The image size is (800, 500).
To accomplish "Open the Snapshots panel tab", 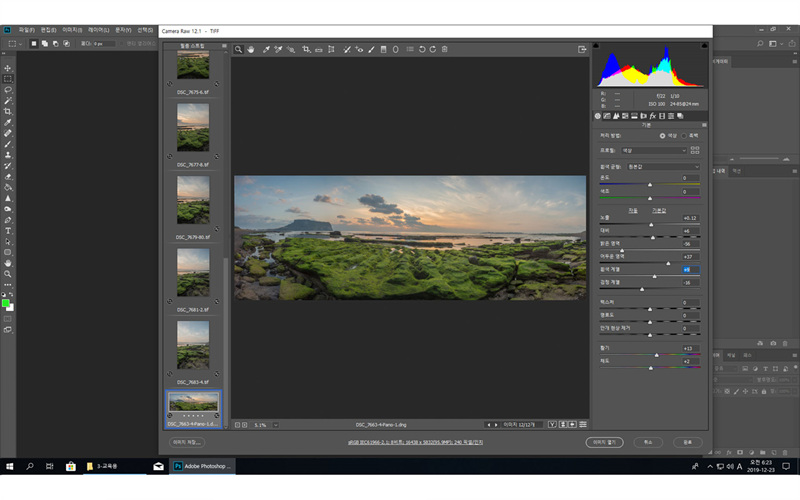I will (680, 116).
